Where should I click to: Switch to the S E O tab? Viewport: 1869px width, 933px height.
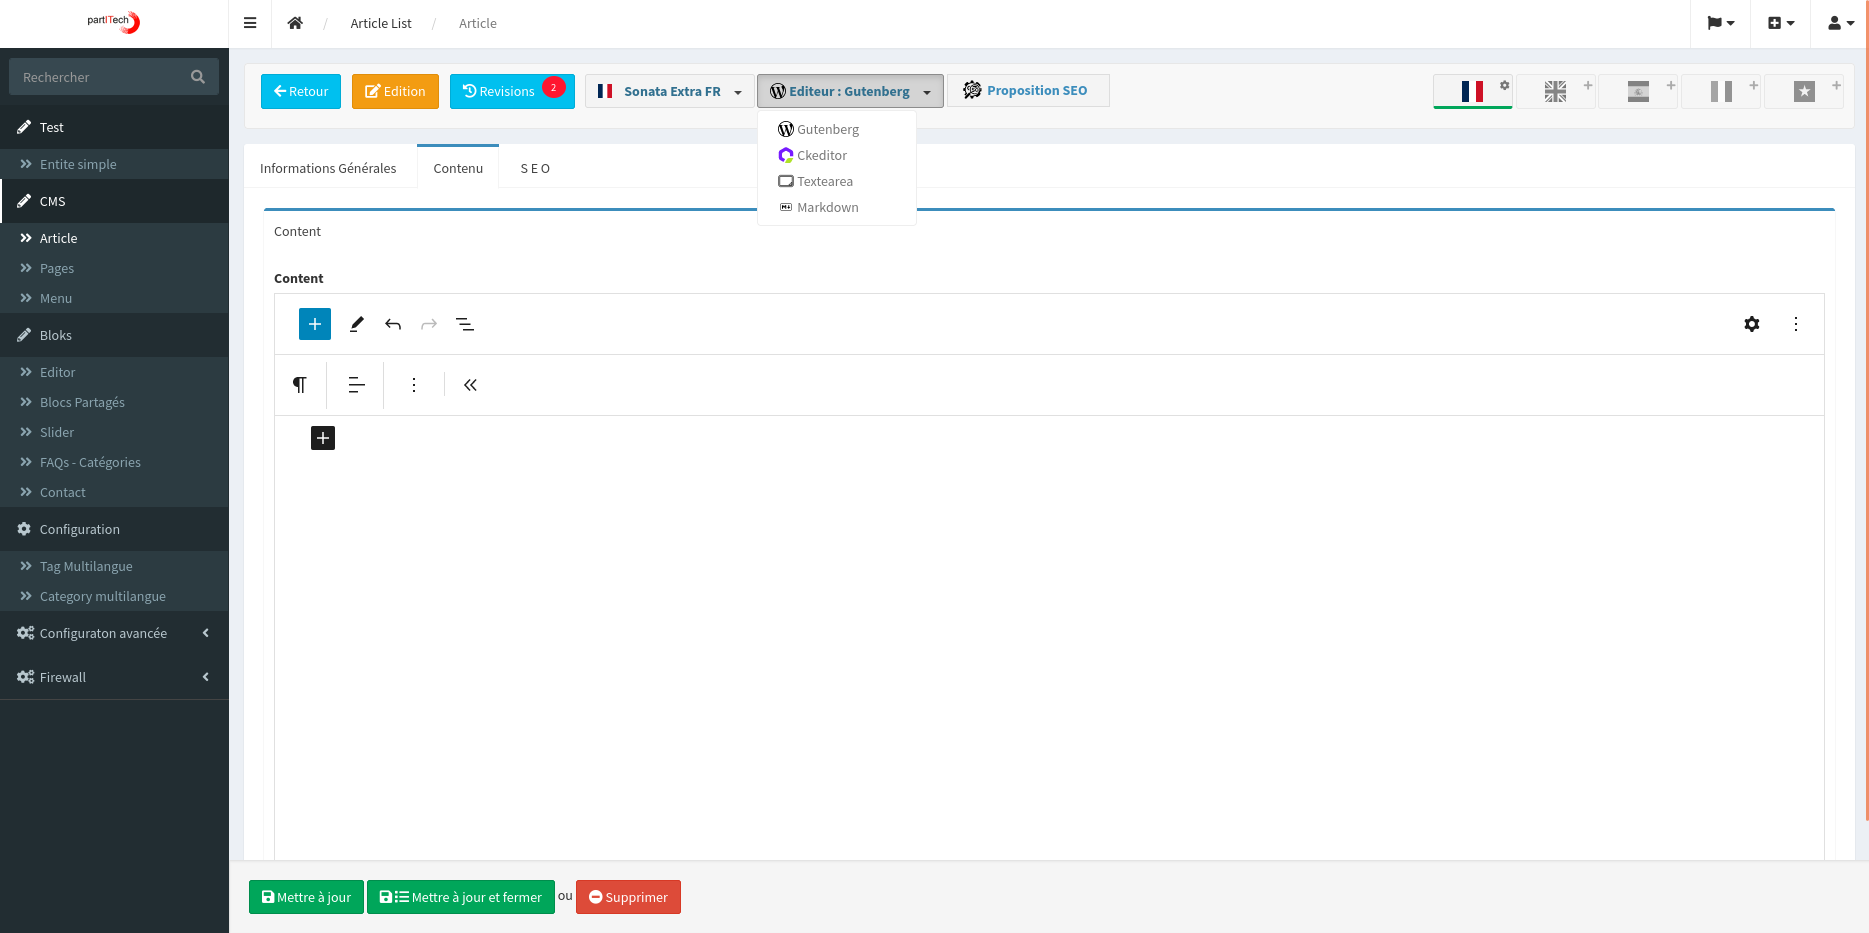coord(535,168)
